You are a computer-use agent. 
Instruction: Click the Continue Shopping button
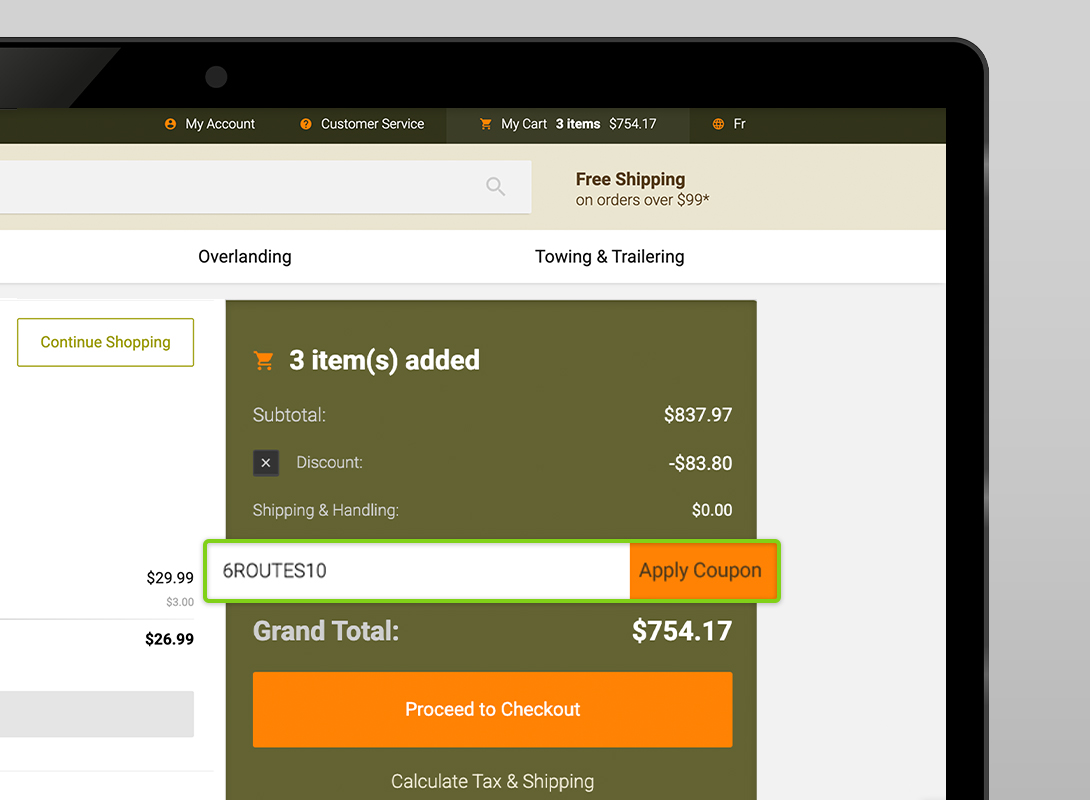pos(105,342)
